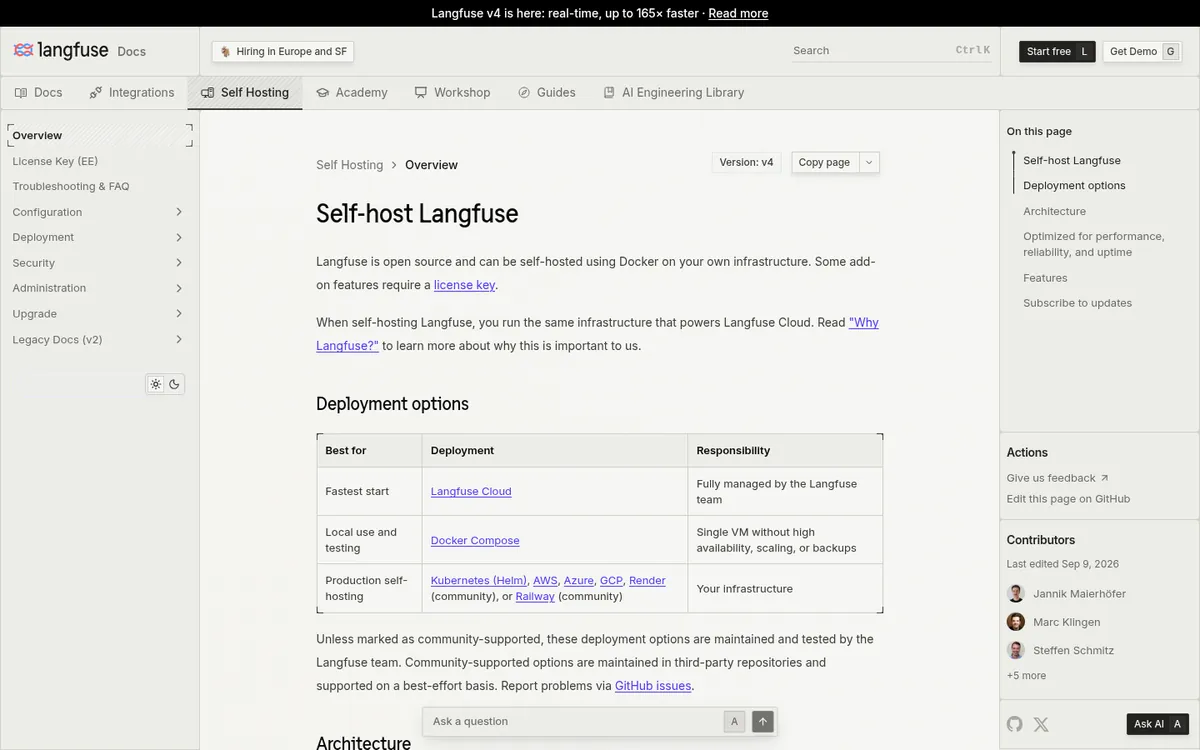Open Troubleshooting & FAQ sidebar page

[71, 186]
